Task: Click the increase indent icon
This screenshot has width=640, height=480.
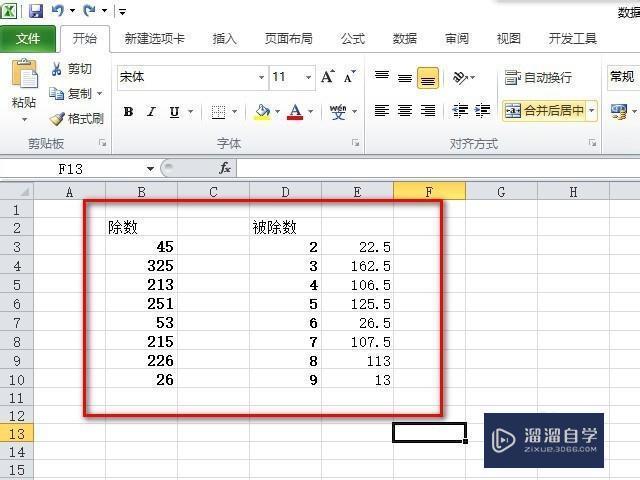Action: 482,111
